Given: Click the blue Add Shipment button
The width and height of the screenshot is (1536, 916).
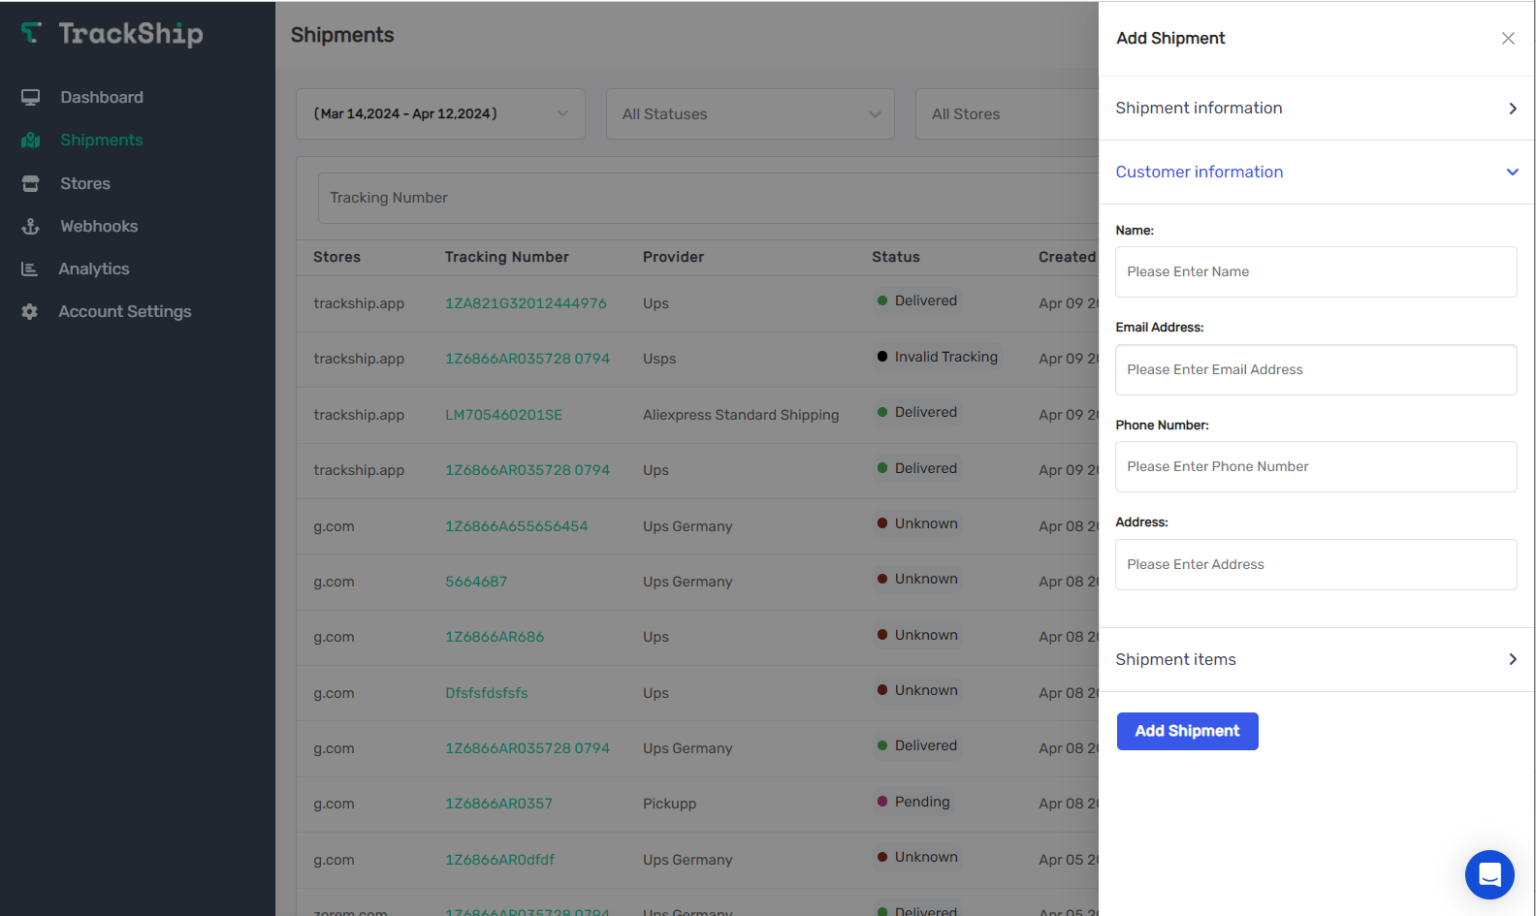Looking at the screenshot, I should (x=1187, y=731).
